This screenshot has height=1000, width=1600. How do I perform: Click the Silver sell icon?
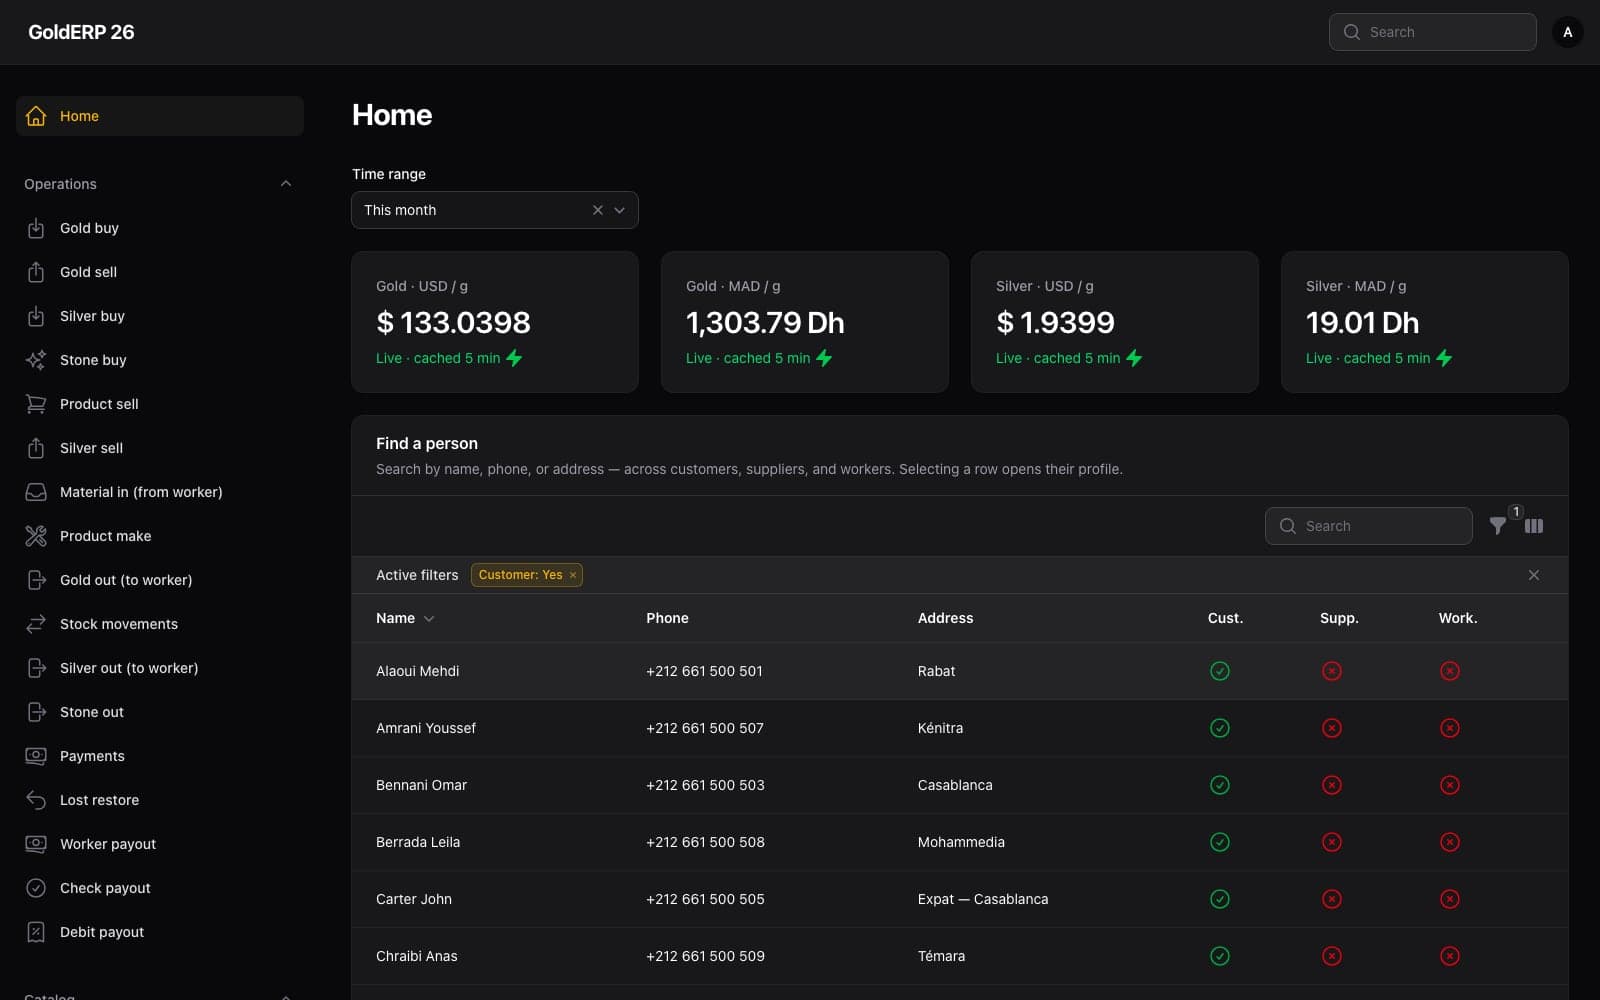point(36,448)
